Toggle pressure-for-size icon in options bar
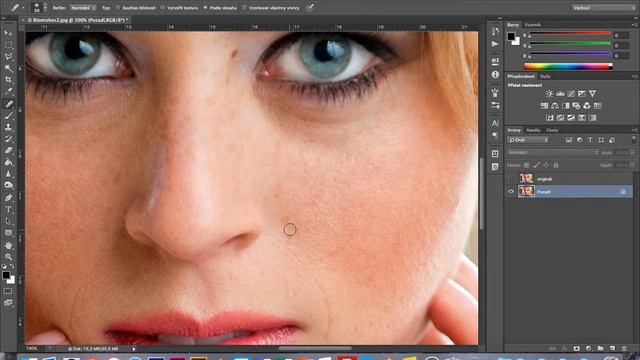The image size is (640, 360). coord(310,7)
